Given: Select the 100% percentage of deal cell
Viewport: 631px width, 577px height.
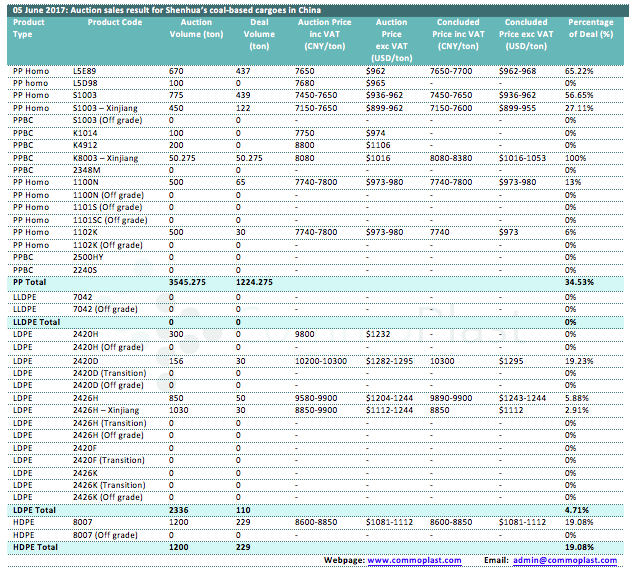Looking at the screenshot, I should (577, 157).
